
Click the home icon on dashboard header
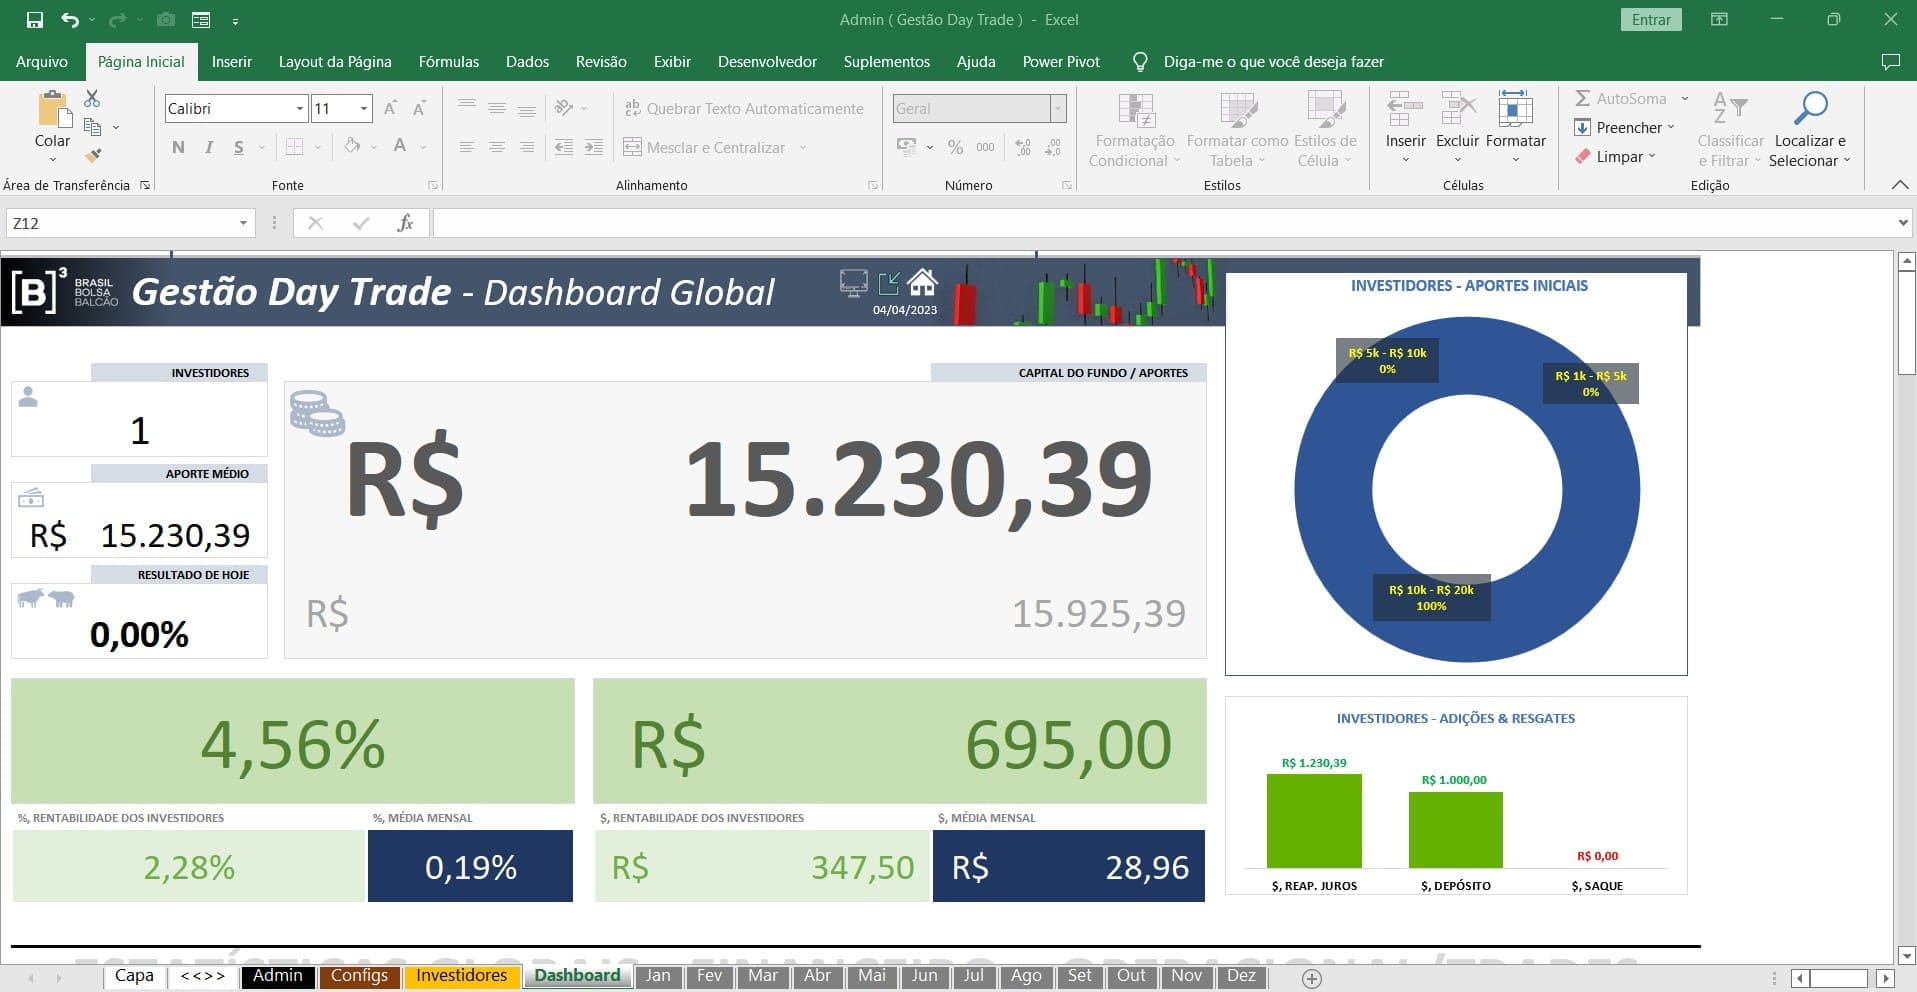click(x=922, y=282)
